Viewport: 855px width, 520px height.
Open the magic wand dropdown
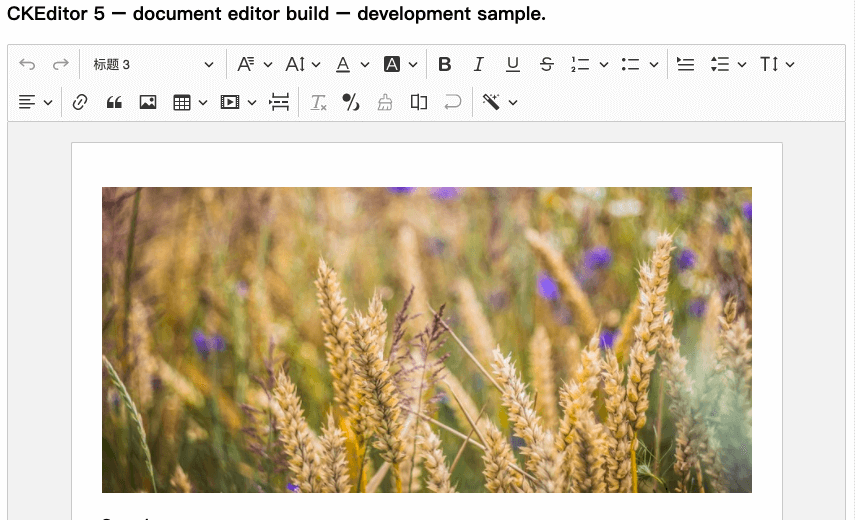pos(499,102)
